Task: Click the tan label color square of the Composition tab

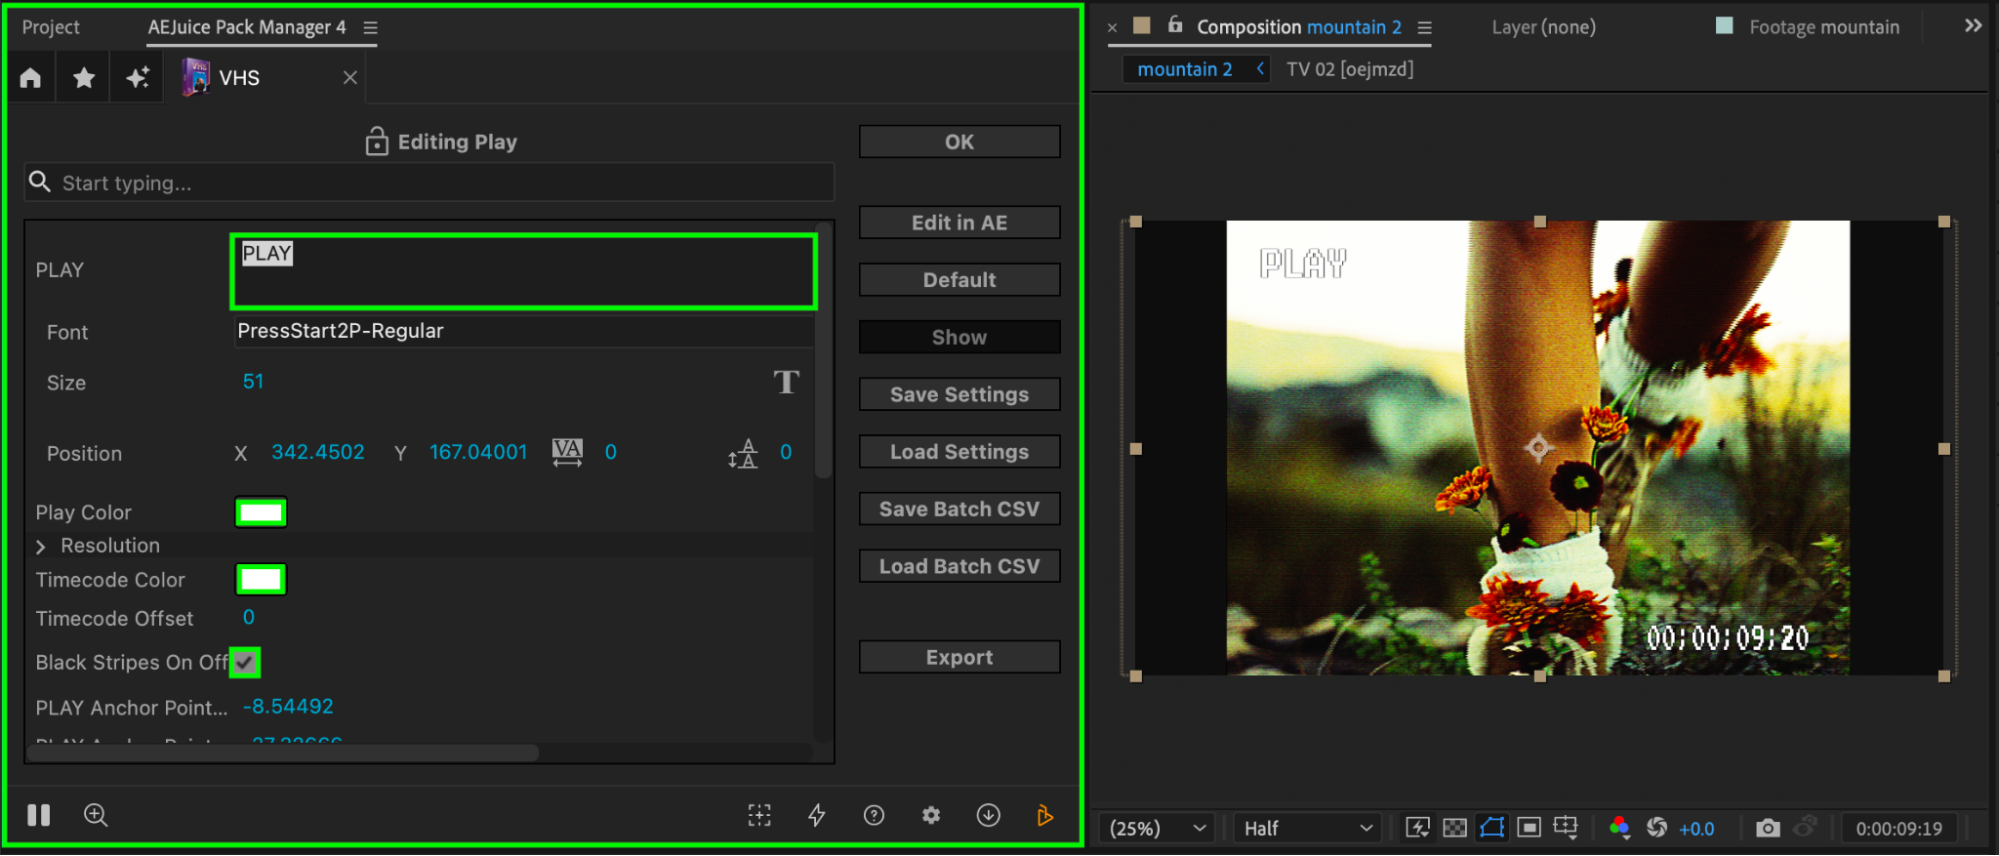Action: [x=1142, y=25]
